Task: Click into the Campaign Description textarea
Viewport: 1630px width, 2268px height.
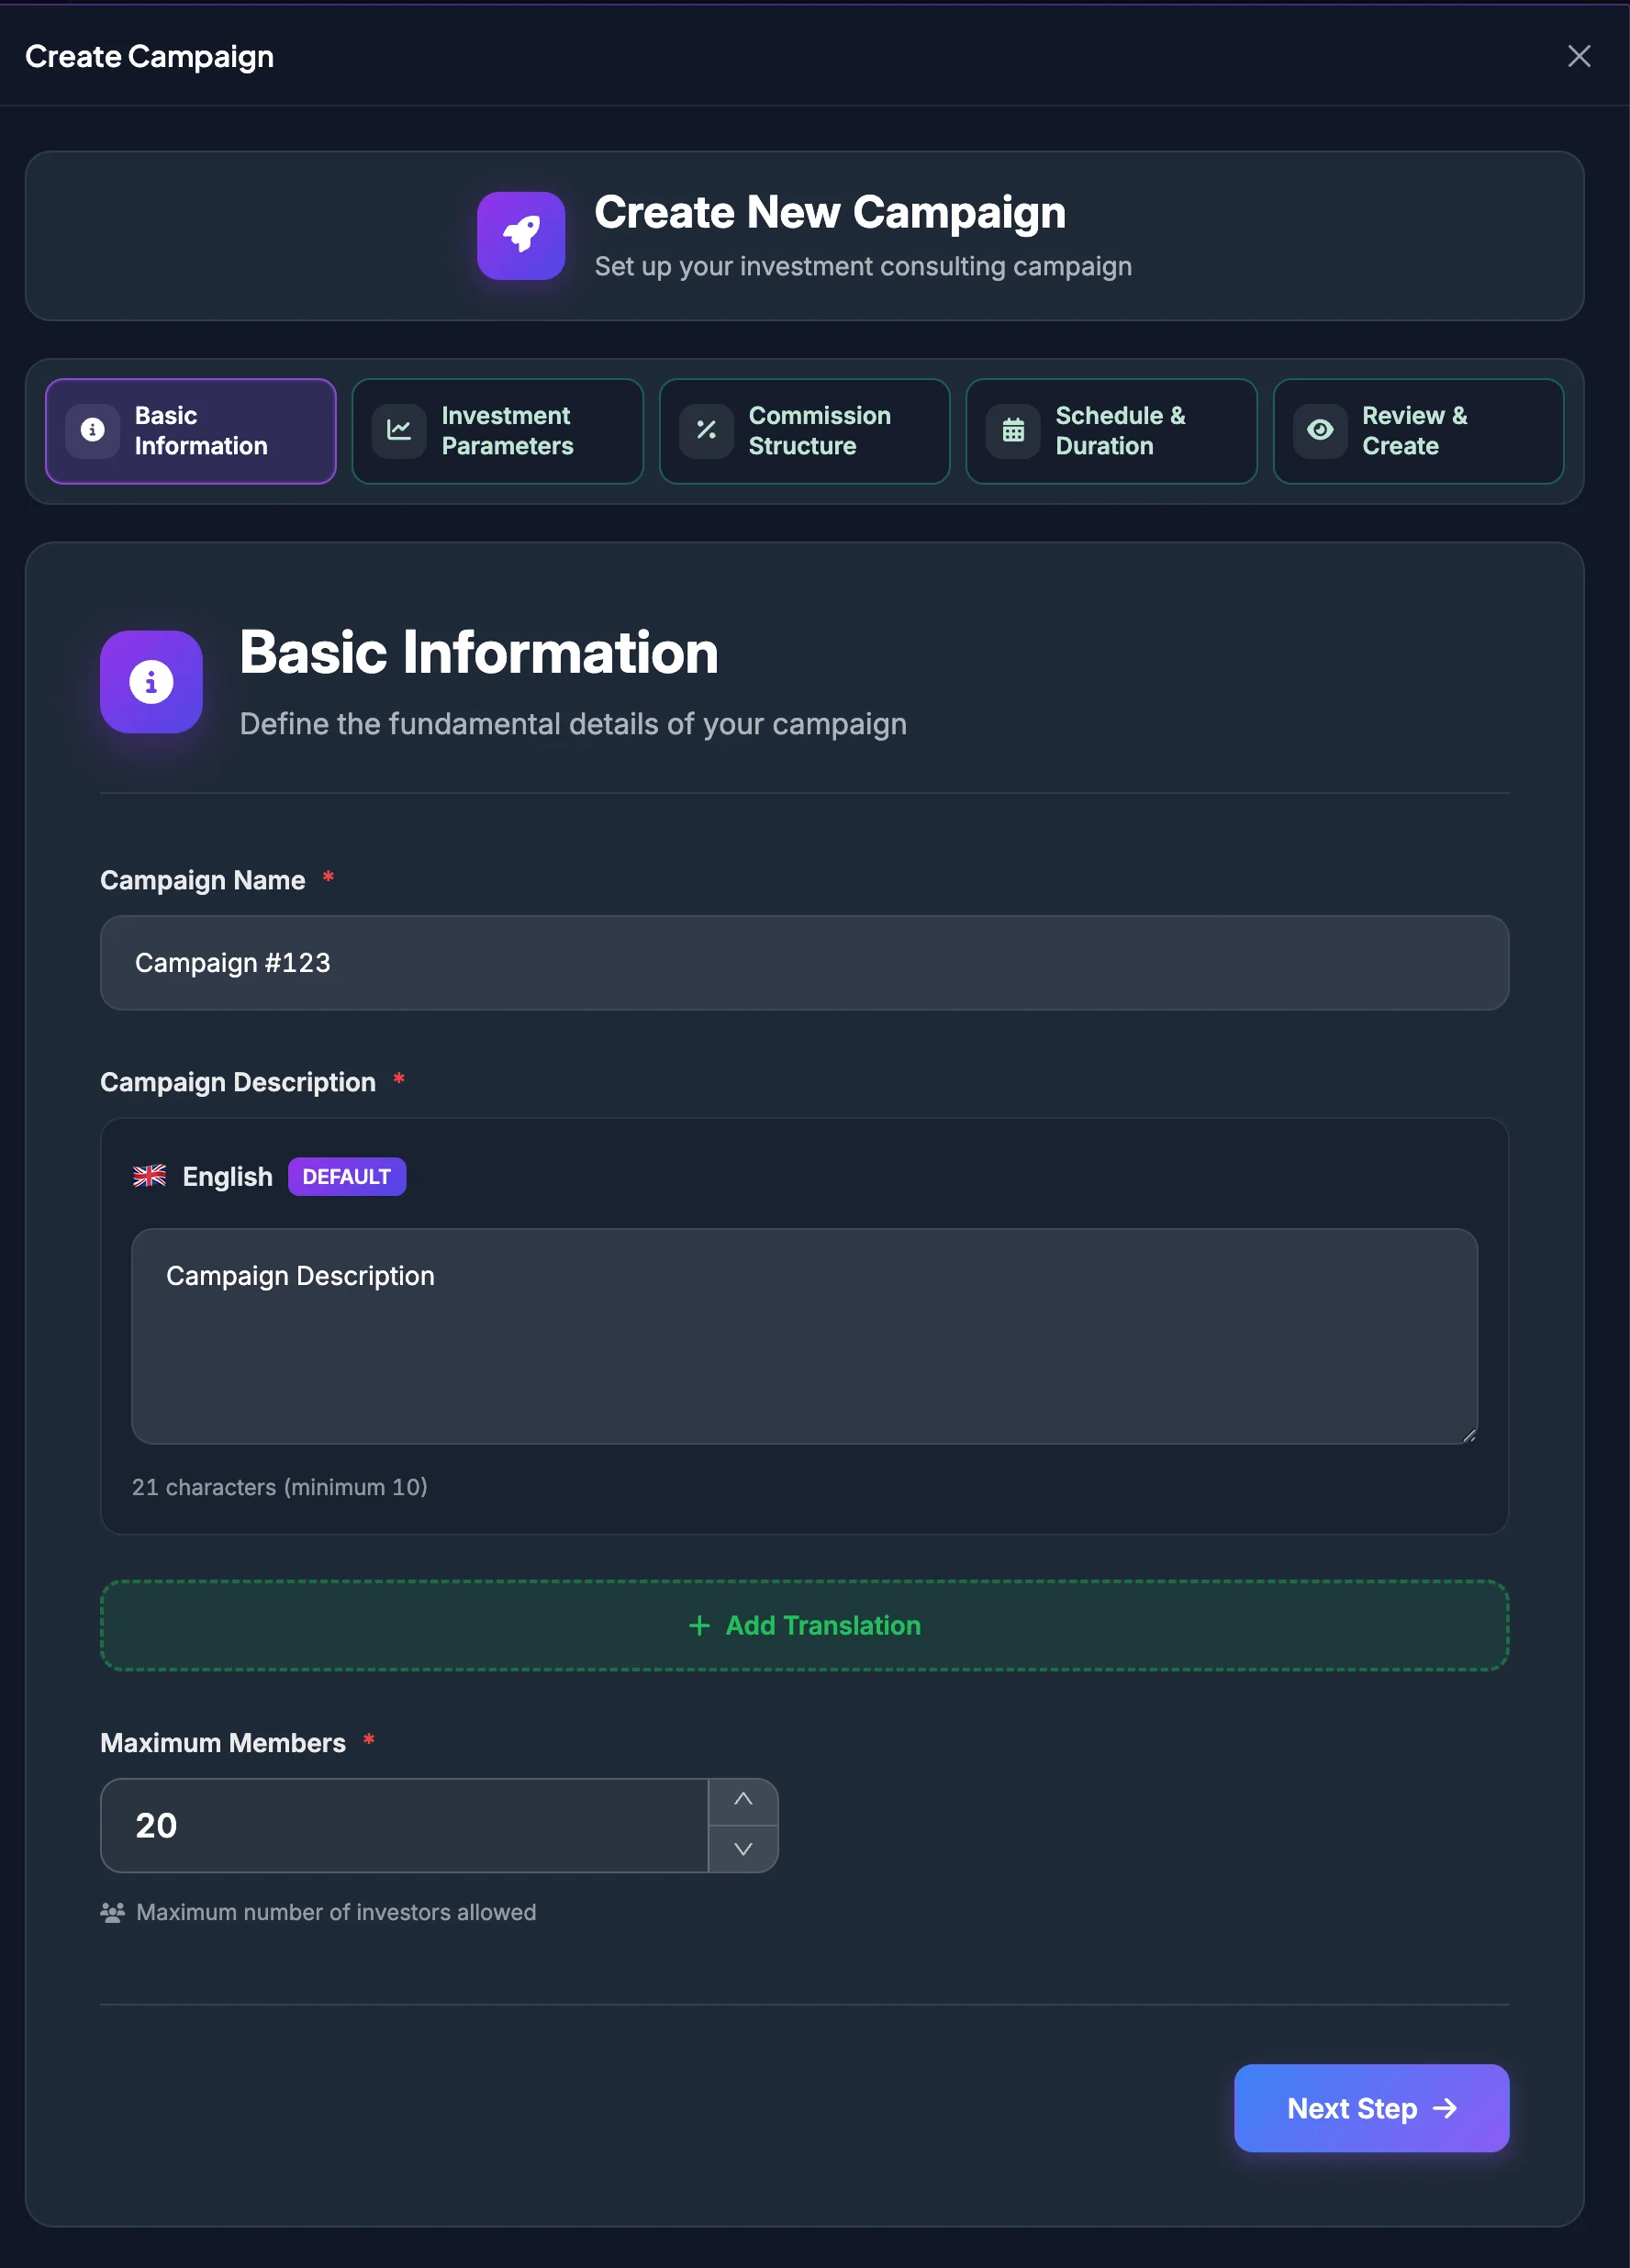Action: (x=804, y=1336)
